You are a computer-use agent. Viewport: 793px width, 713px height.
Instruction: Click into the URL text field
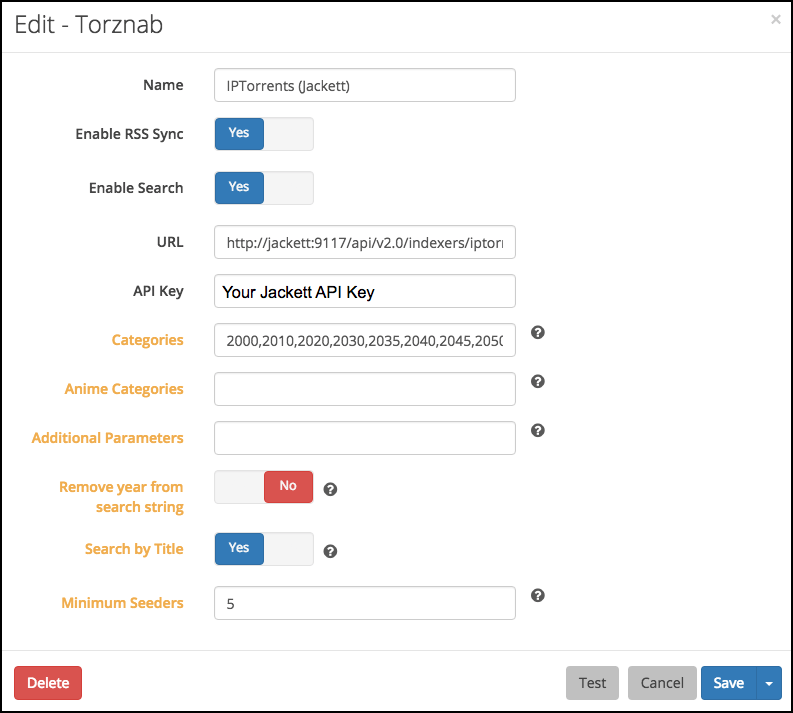[364, 242]
